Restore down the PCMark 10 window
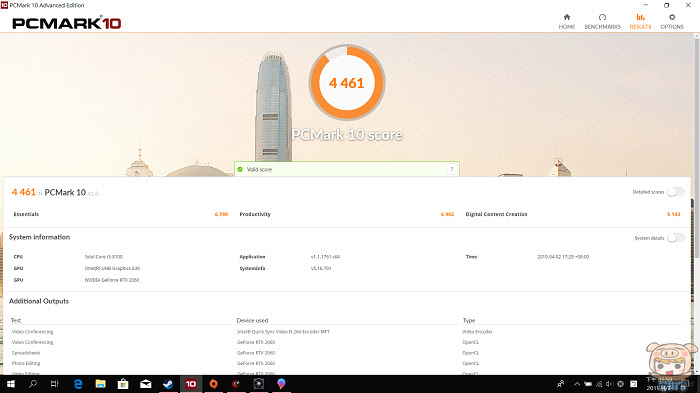The image size is (700, 393). coord(667,5)
